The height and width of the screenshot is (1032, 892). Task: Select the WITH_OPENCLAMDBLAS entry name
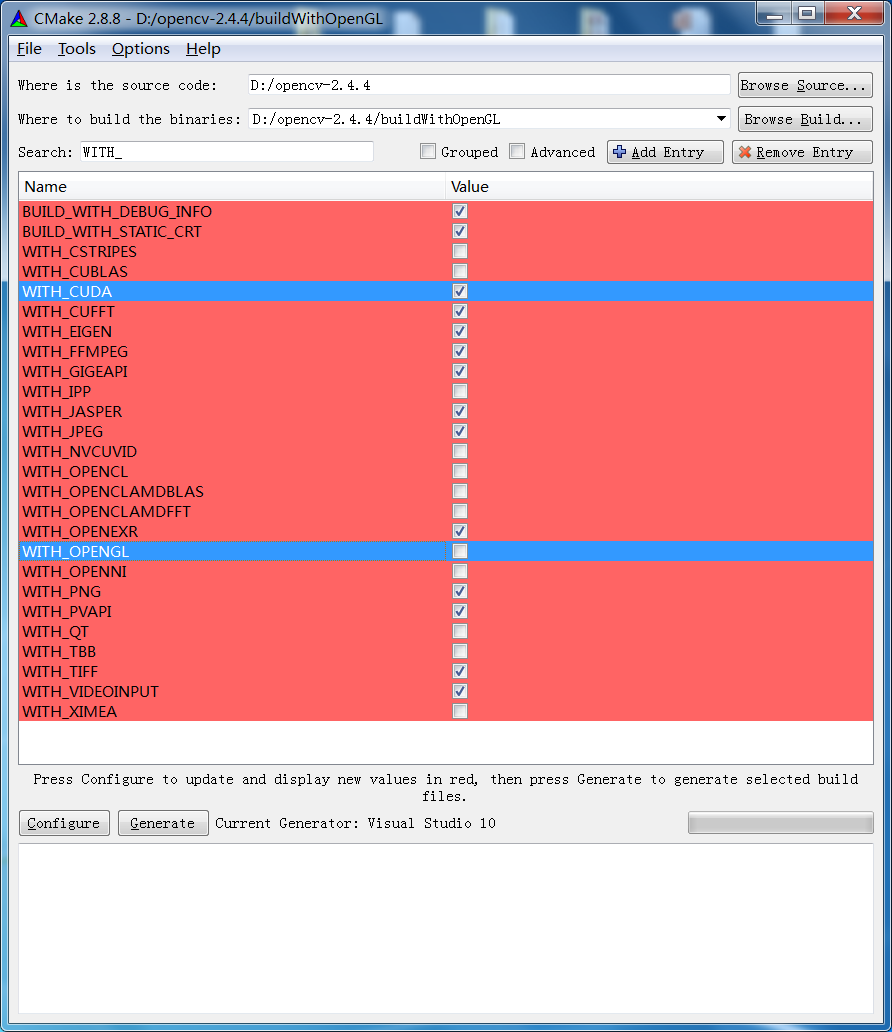click(113, 492)
